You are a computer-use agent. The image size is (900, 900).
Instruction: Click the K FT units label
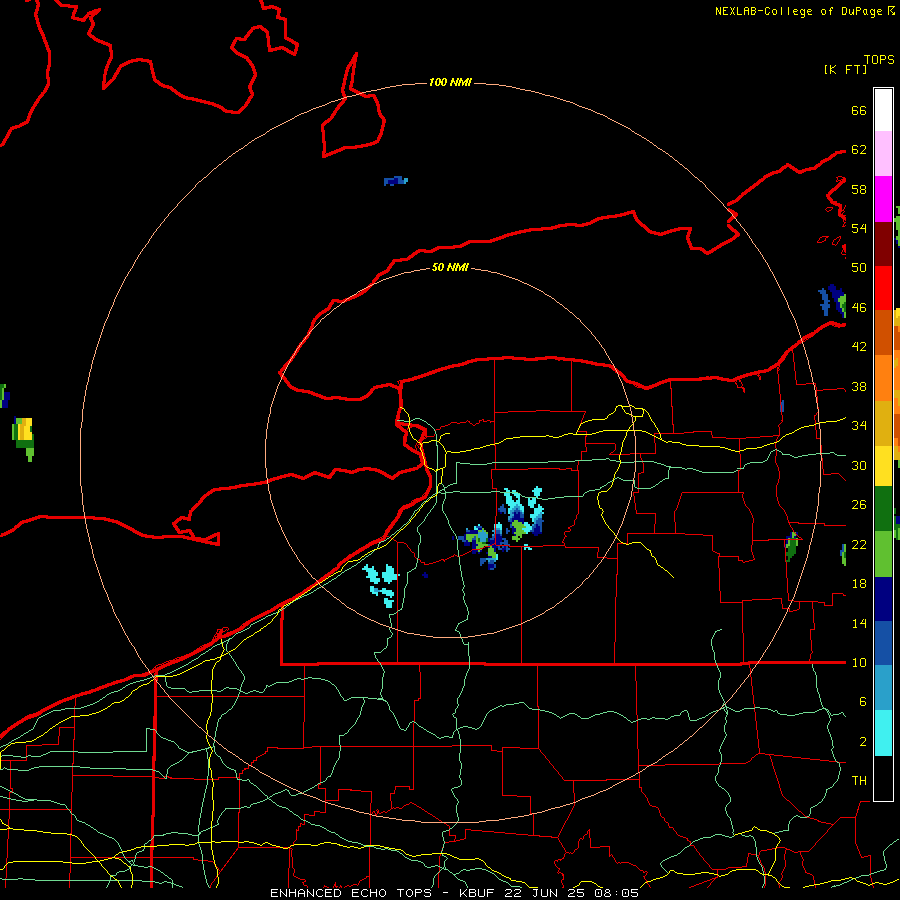click(x=845, y=69)
